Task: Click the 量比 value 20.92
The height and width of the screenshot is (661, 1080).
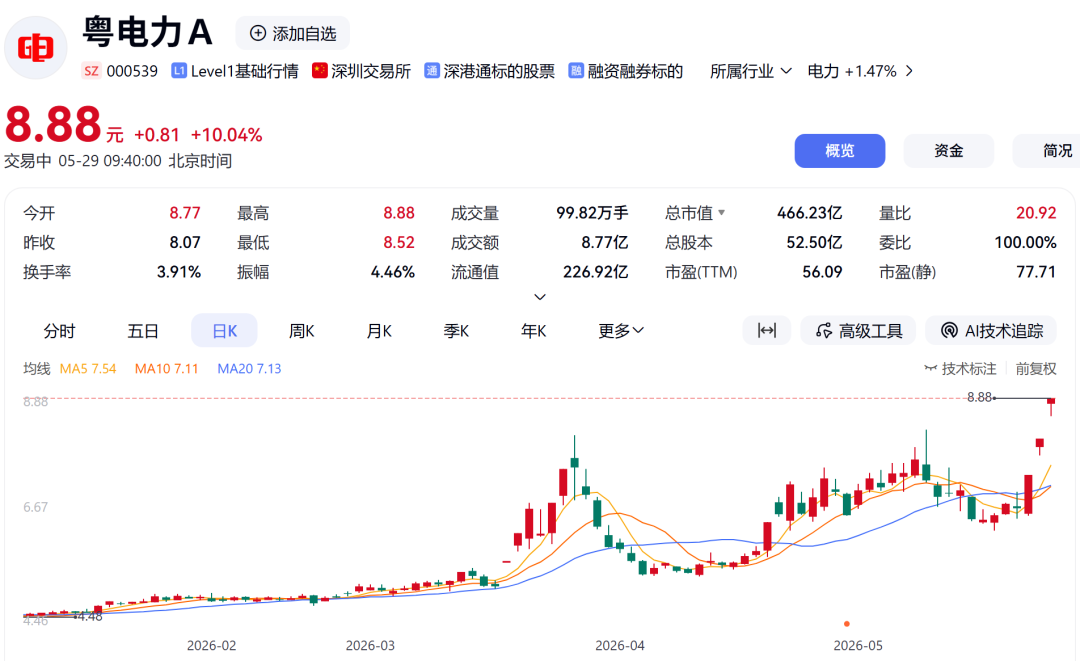Action: (x=1036, y=213)
